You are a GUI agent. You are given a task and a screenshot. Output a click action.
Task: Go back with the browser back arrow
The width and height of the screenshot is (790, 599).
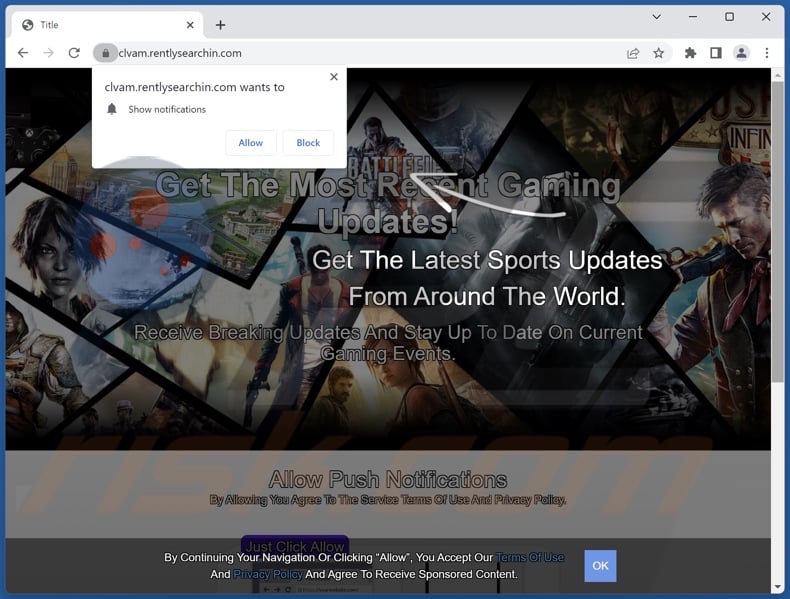coord(23,53)
